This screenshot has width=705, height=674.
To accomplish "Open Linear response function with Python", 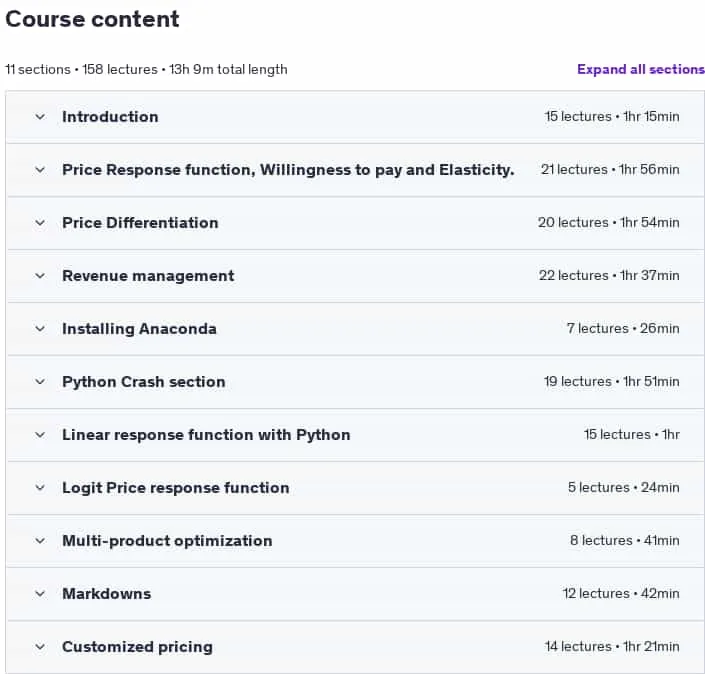I will pyautogui.click(x=206, y=435).
